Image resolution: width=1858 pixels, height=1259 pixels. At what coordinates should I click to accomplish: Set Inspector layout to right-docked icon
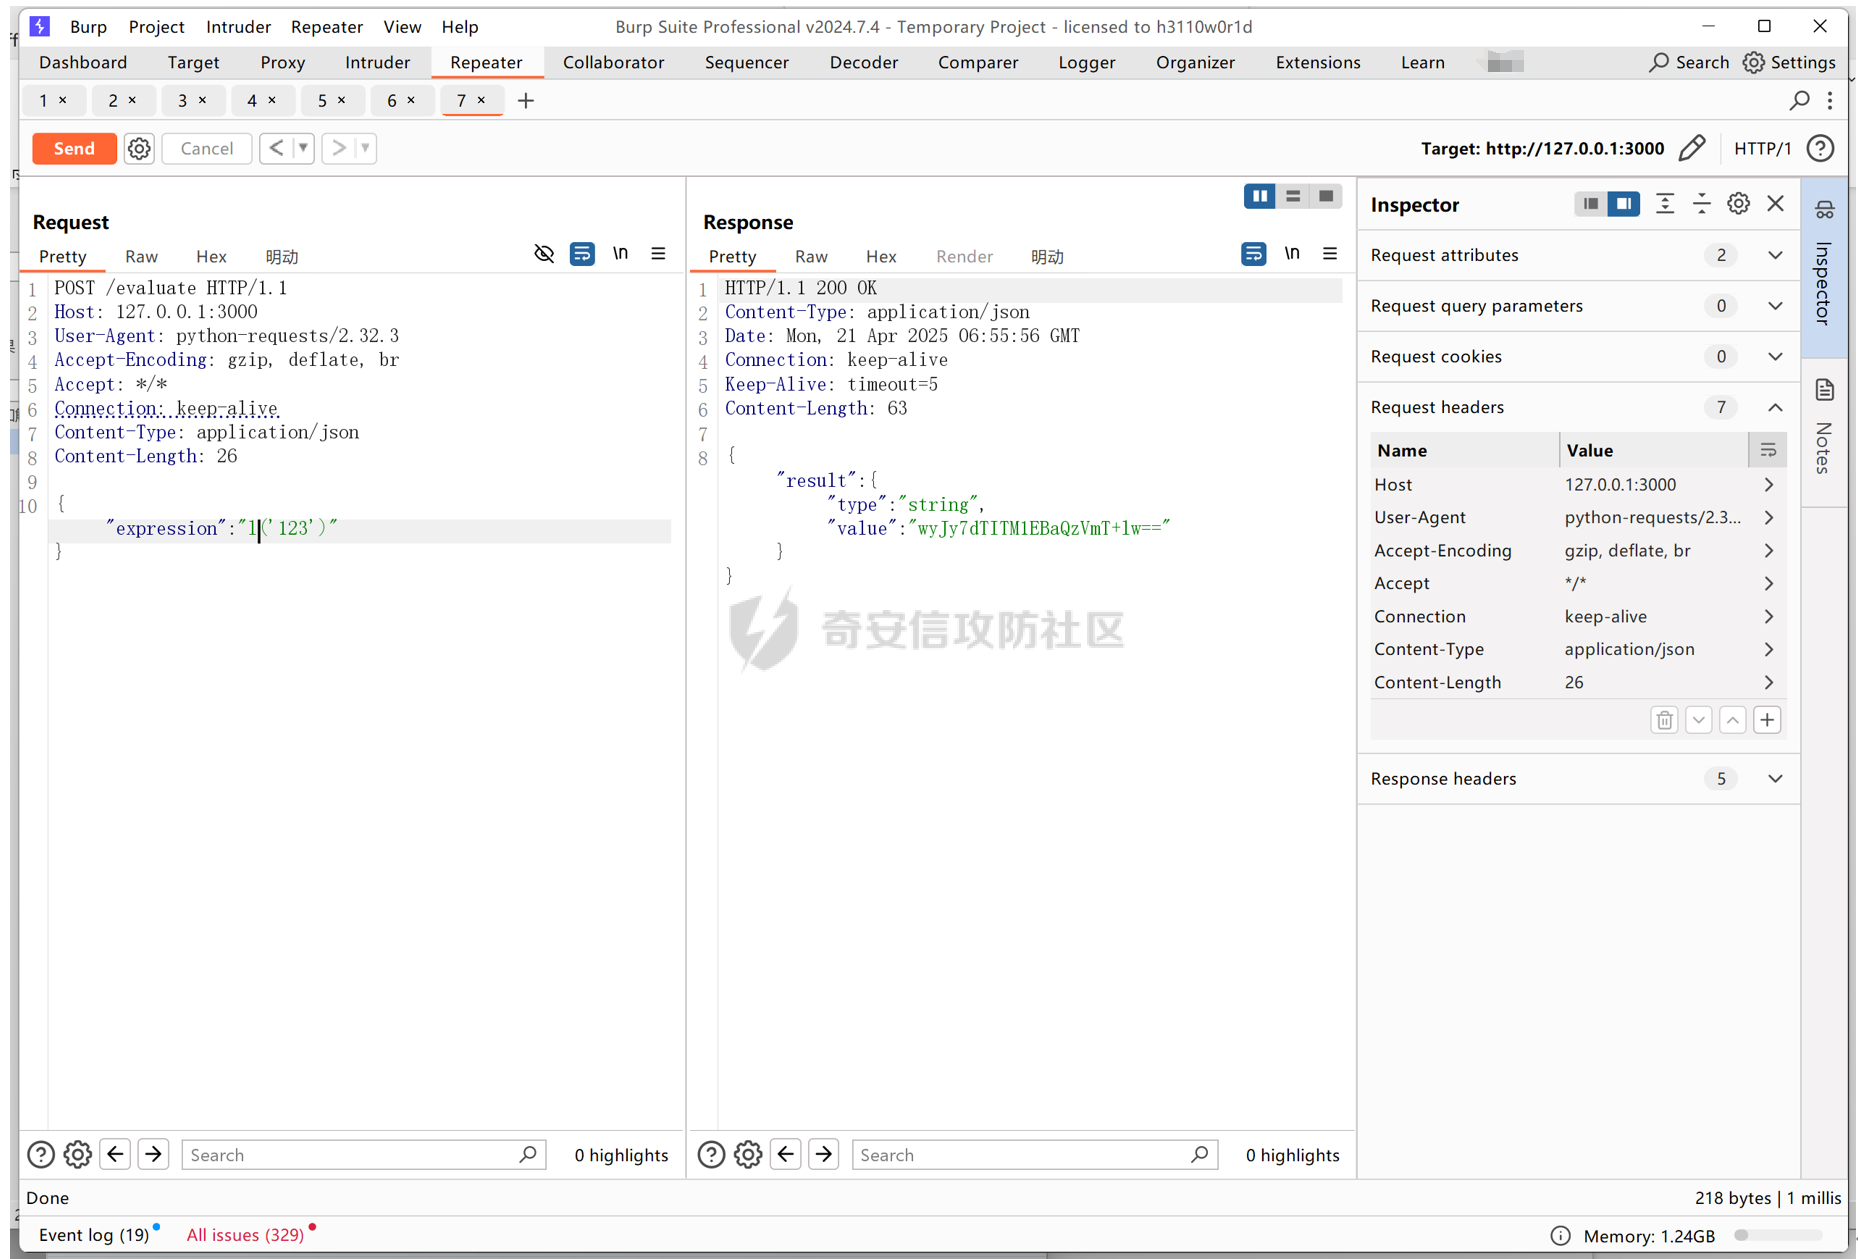(1624, 204)
